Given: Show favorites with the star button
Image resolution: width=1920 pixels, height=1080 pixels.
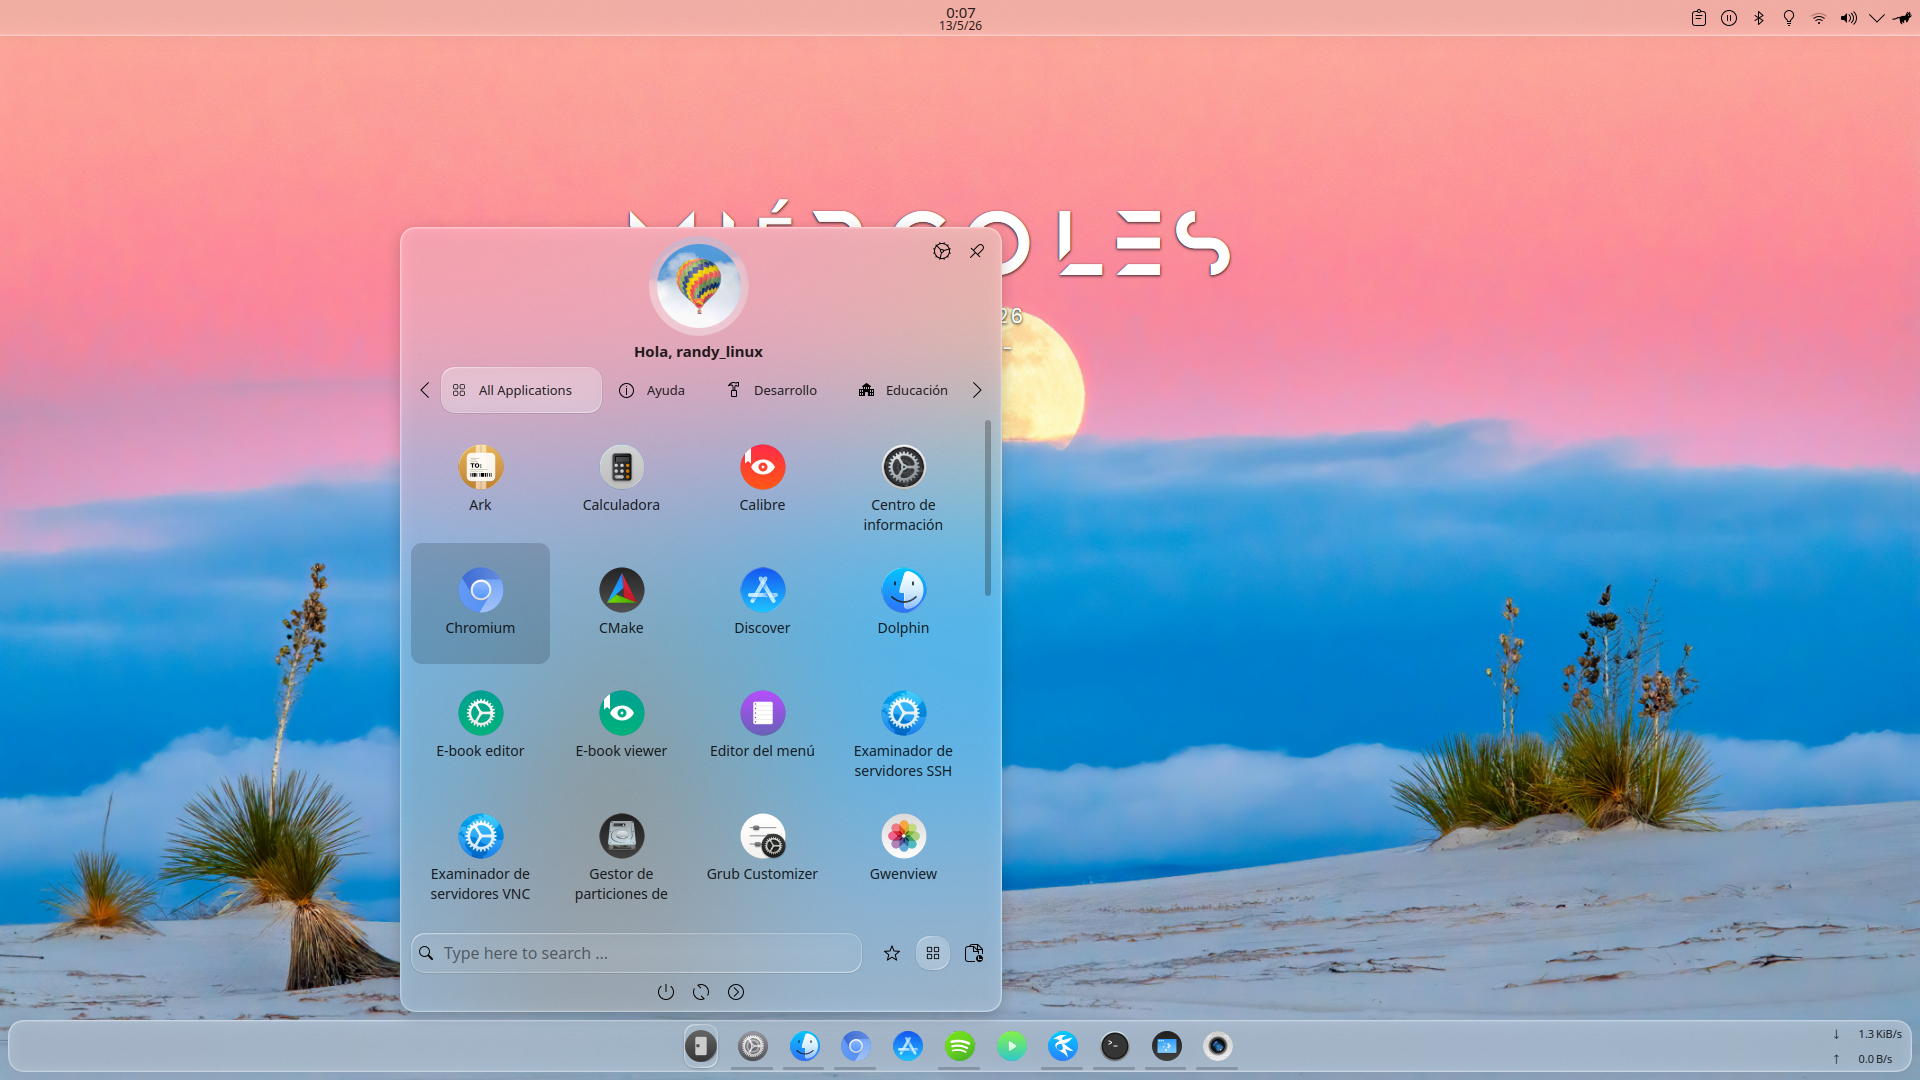Looking at the screenshot, I should pos(892,953).
